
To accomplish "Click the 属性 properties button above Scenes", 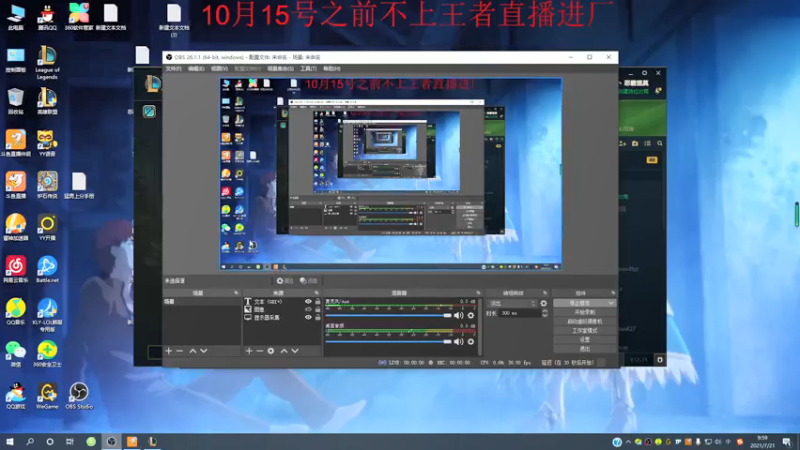I will (x=285, y=281).
